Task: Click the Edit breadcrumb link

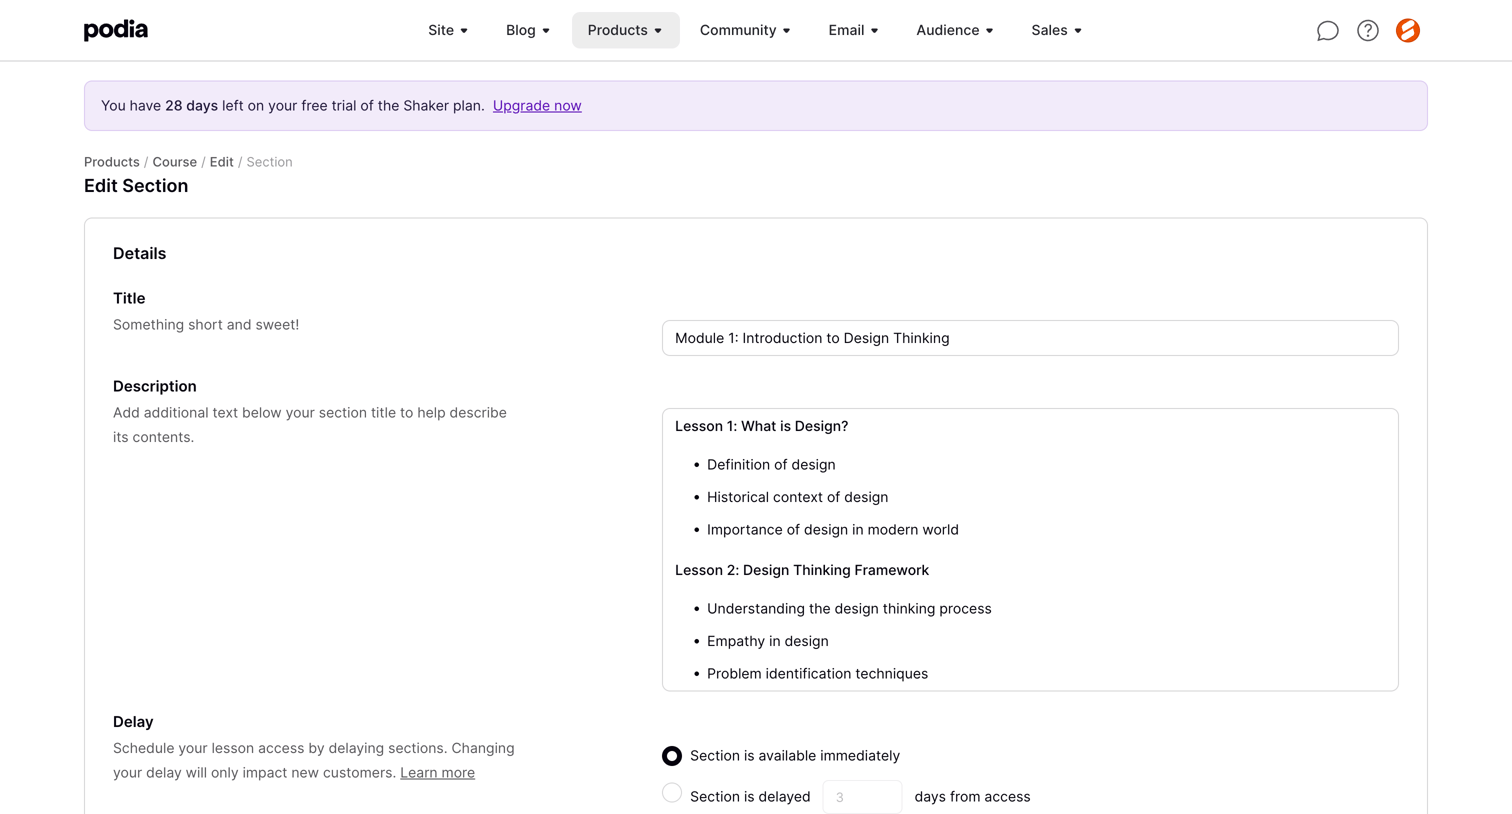Action: pos(221,162)
